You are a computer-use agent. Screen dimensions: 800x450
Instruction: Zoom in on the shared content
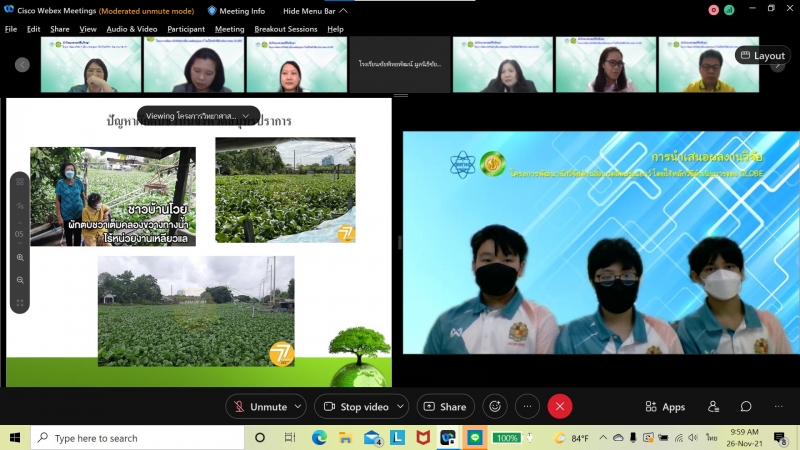point(20,258)
